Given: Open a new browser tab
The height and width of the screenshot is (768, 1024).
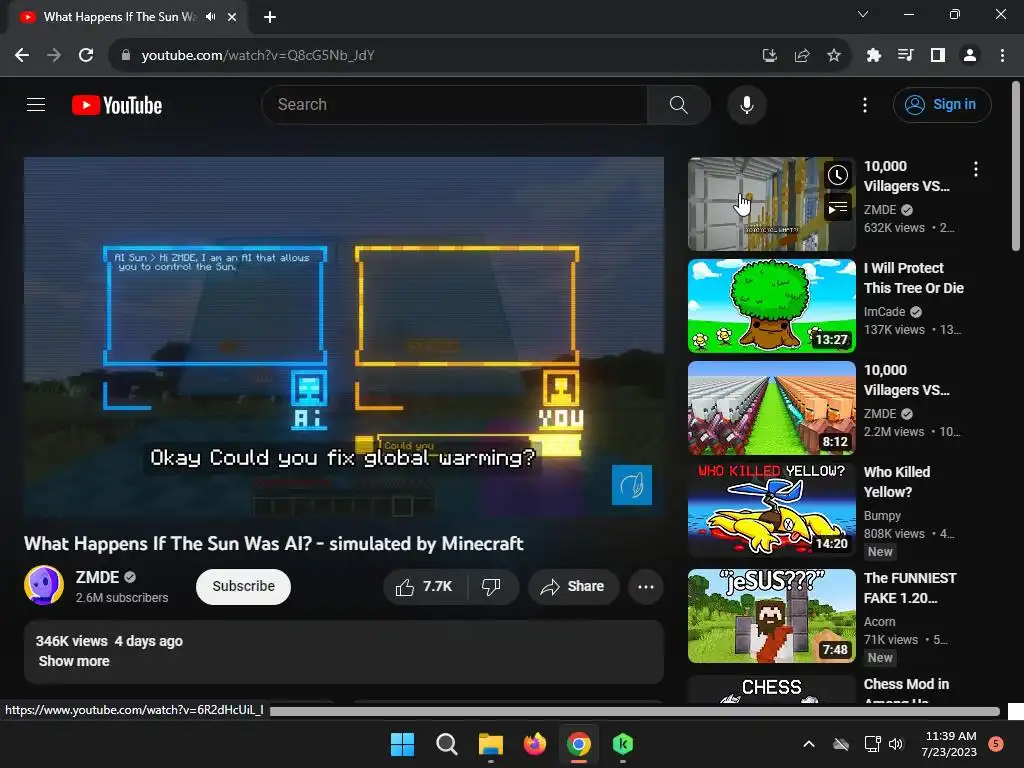Looking at the screenshot, I should click(x=270, y=17).
